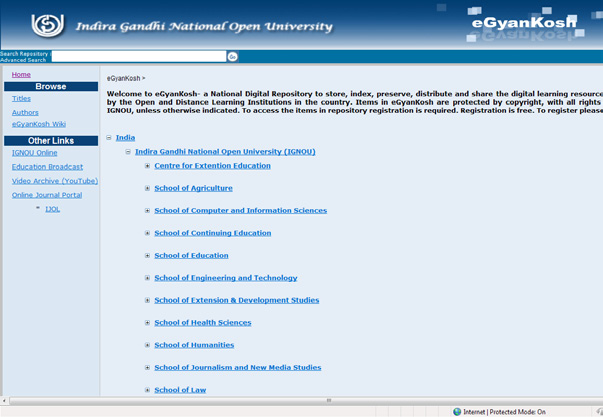
Task: Go to the Home link
Action: (21, 75)
